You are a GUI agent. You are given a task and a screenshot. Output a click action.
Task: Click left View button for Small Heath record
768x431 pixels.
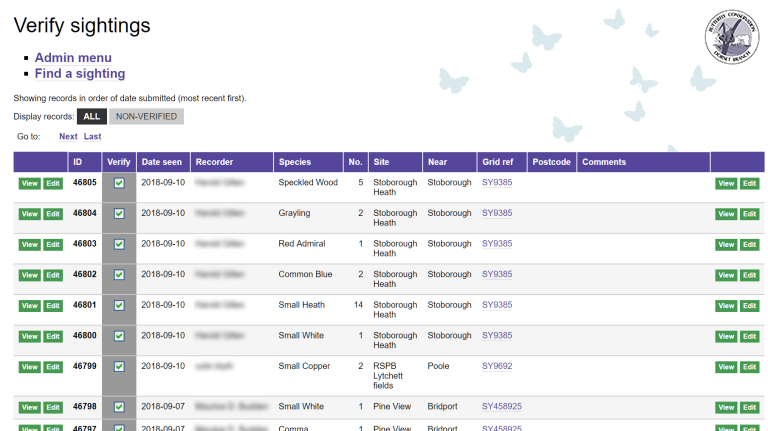[x=29, y=306]
